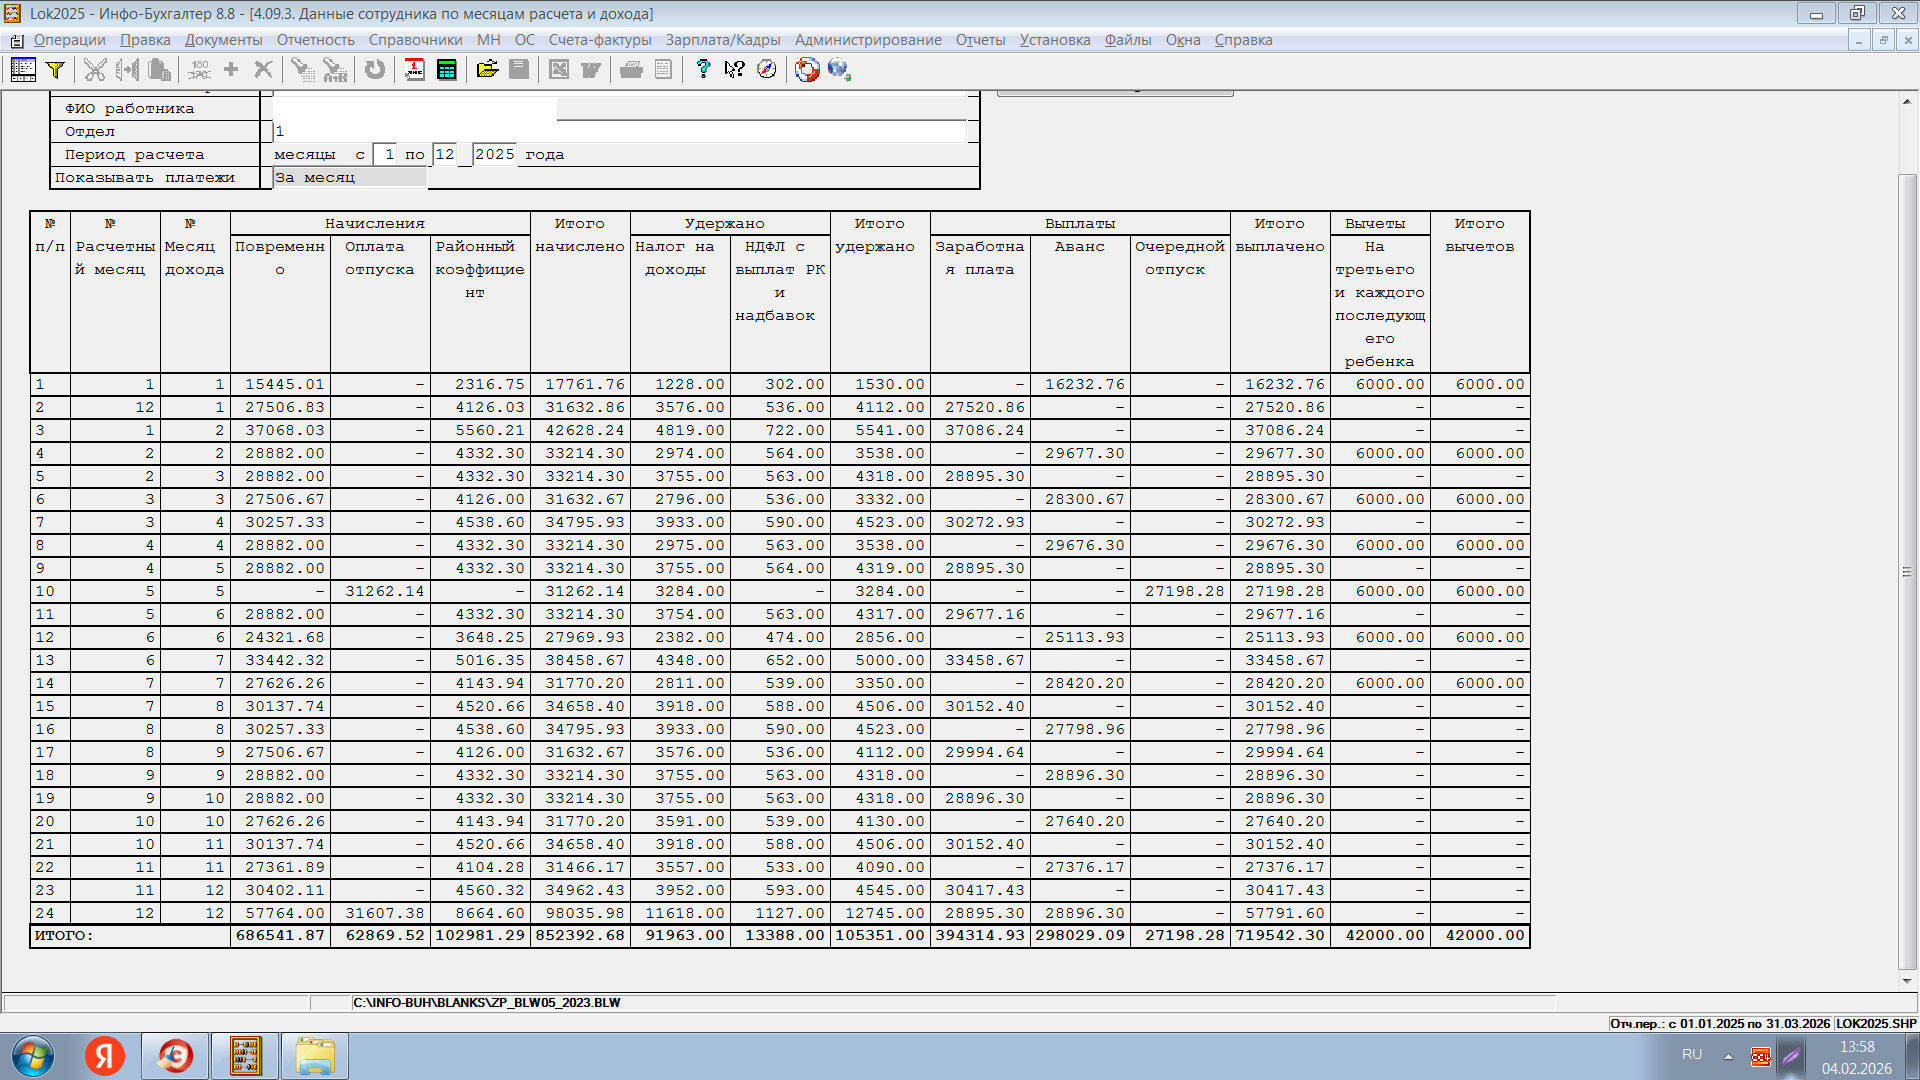The width and height of the screenshot is (1920, 1080).
Task: Click the vertical scrollbar down arrow
Action: point(1907,981)
